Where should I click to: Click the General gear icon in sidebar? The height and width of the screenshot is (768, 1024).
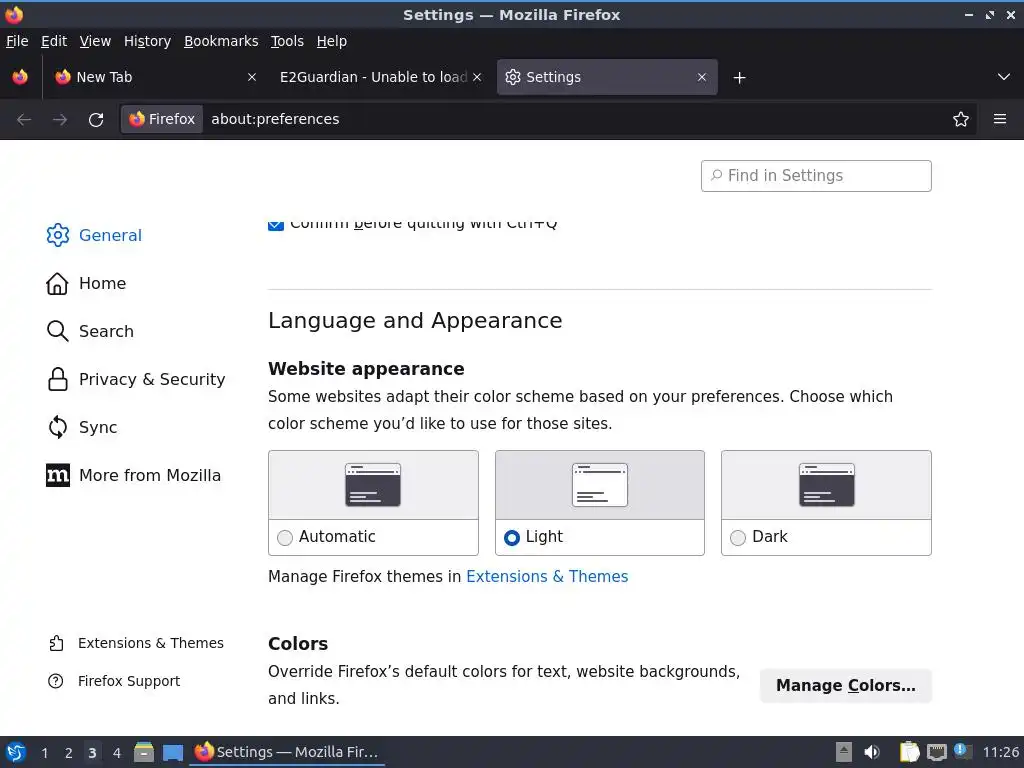coord(57,235)
